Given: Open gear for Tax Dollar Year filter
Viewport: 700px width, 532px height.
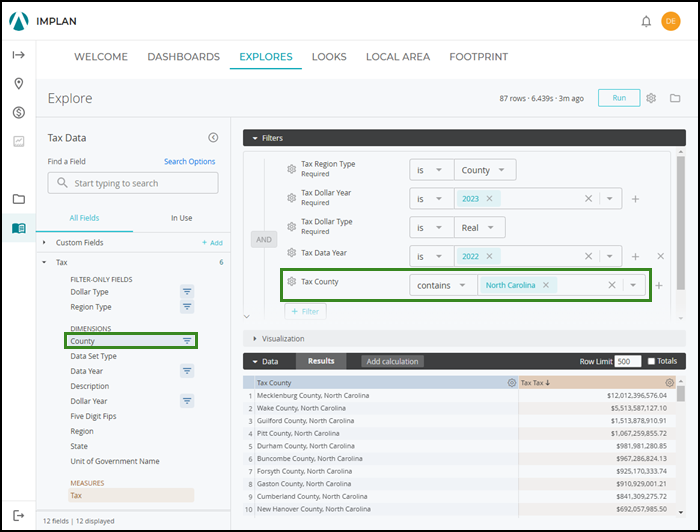Looking at the screenshot, I should (292, 198).
